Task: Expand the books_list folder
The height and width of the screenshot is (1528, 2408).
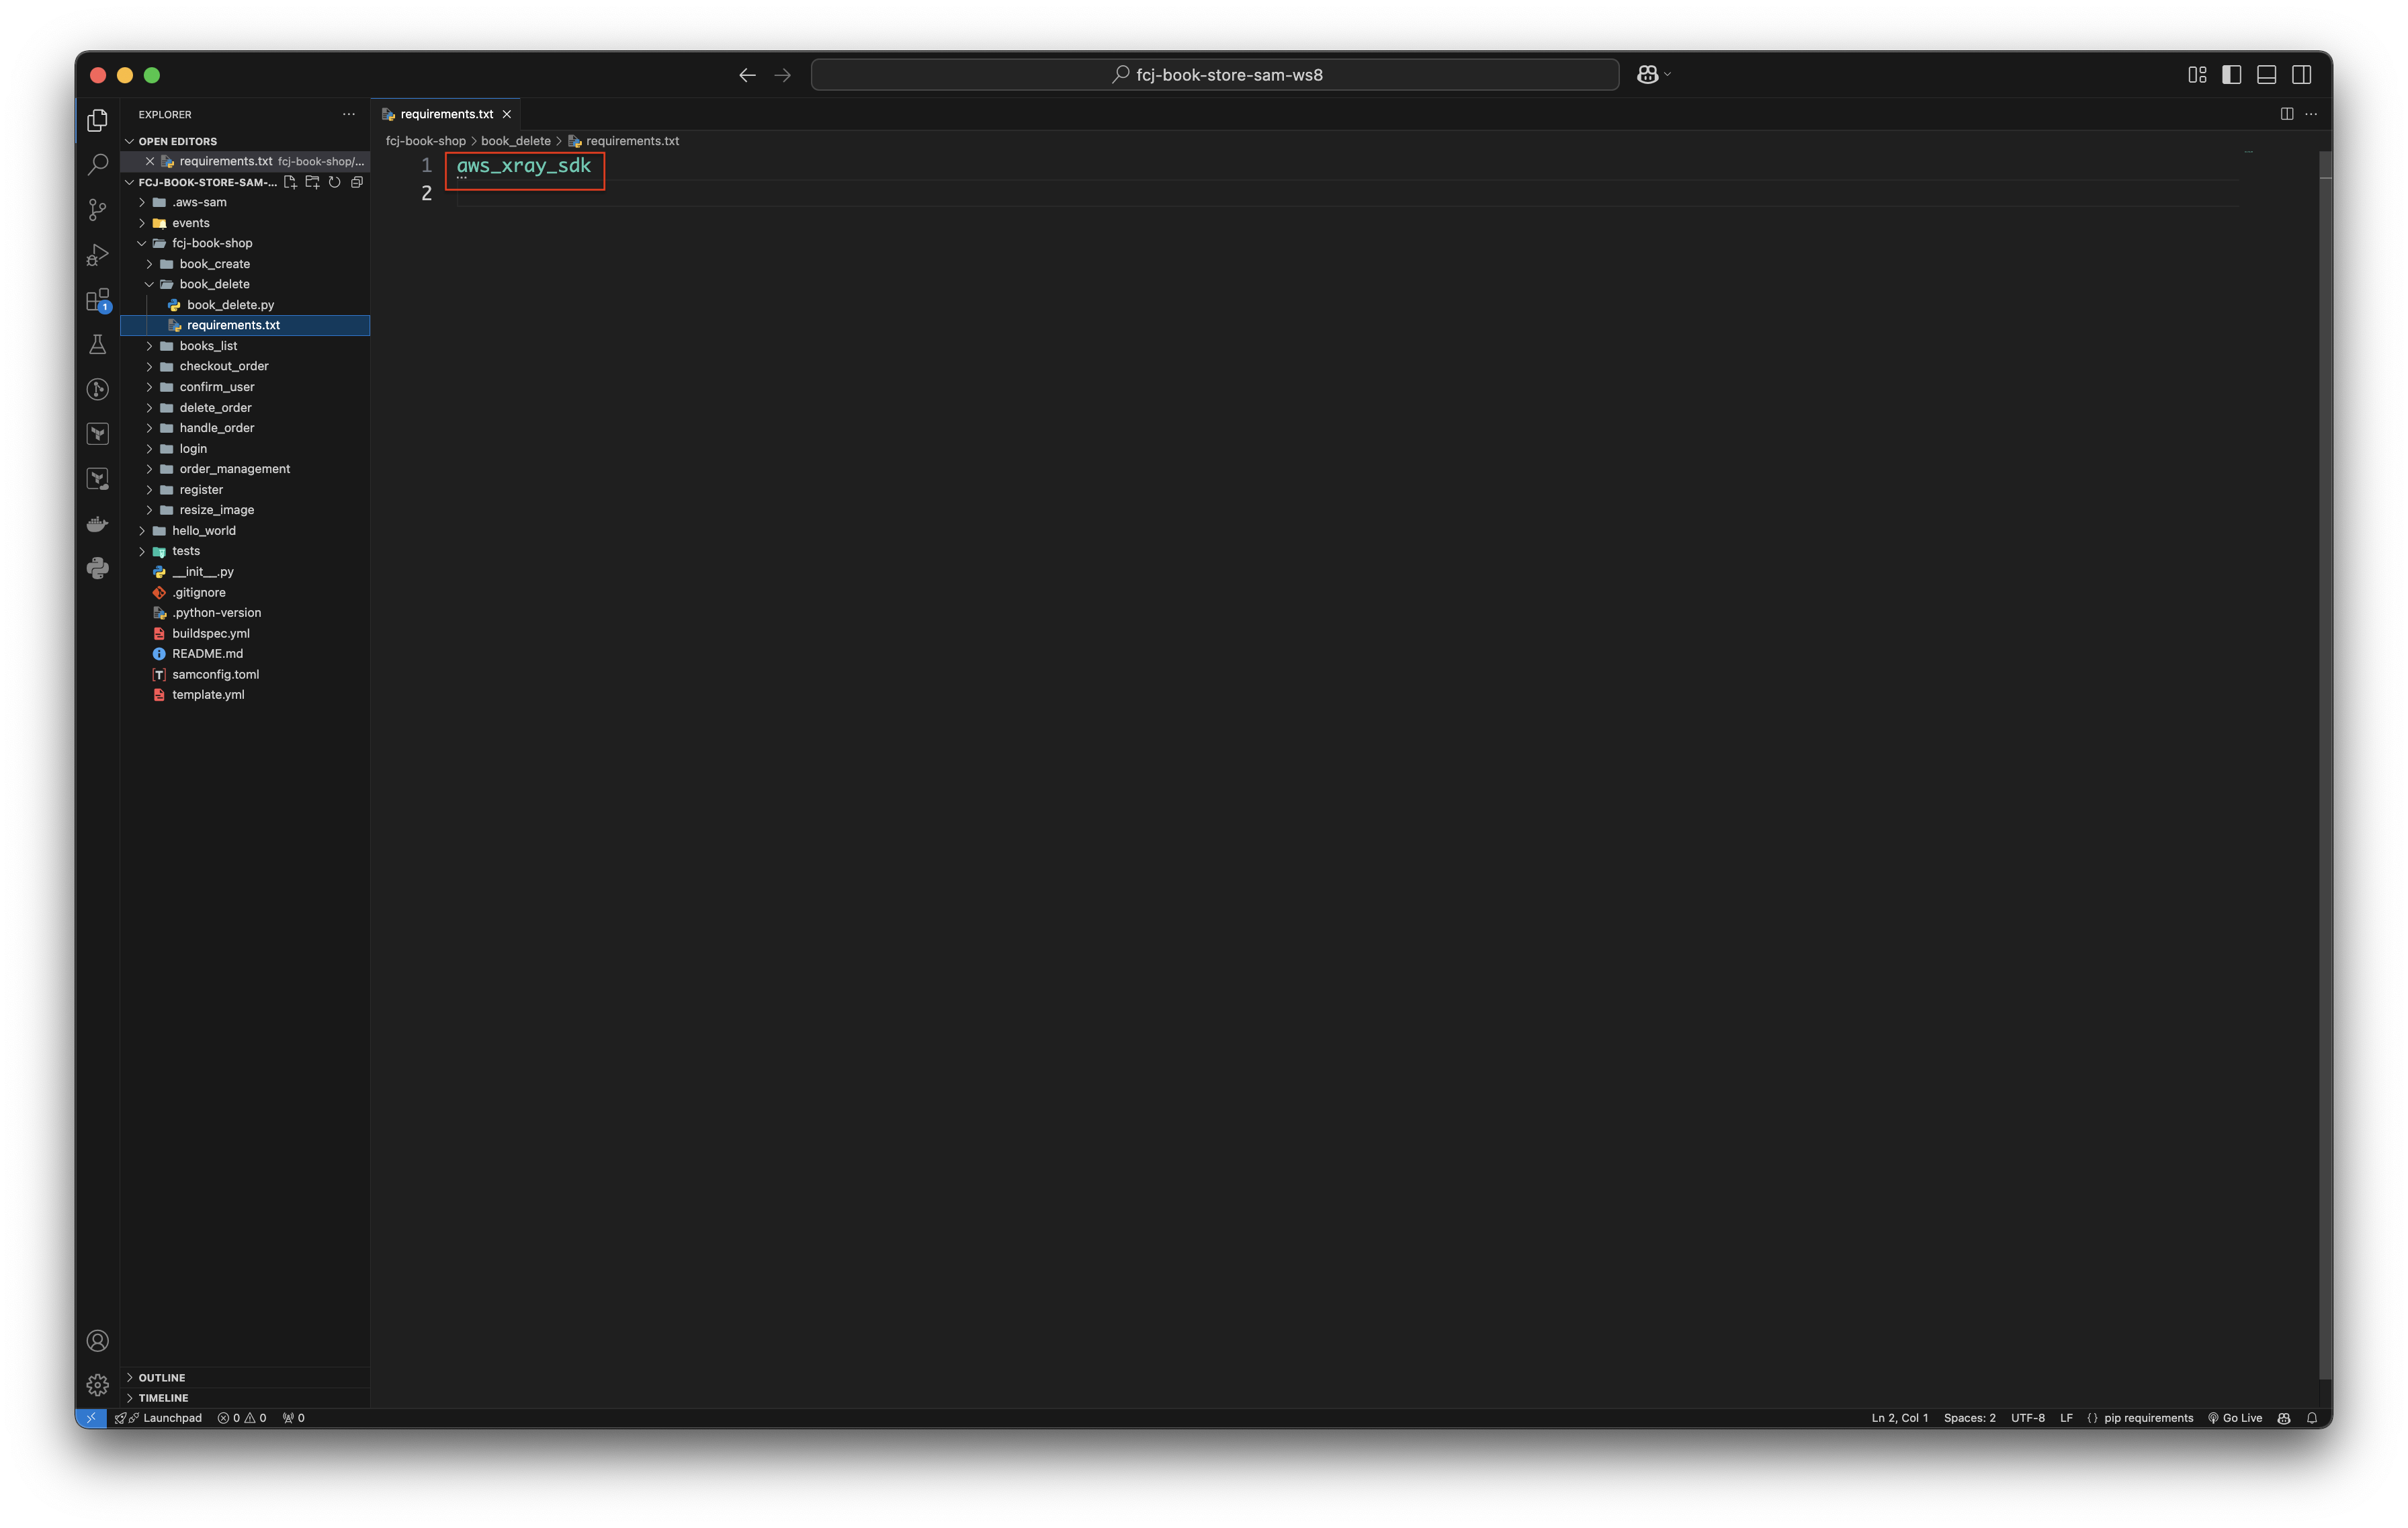Action: coord(150,346)
